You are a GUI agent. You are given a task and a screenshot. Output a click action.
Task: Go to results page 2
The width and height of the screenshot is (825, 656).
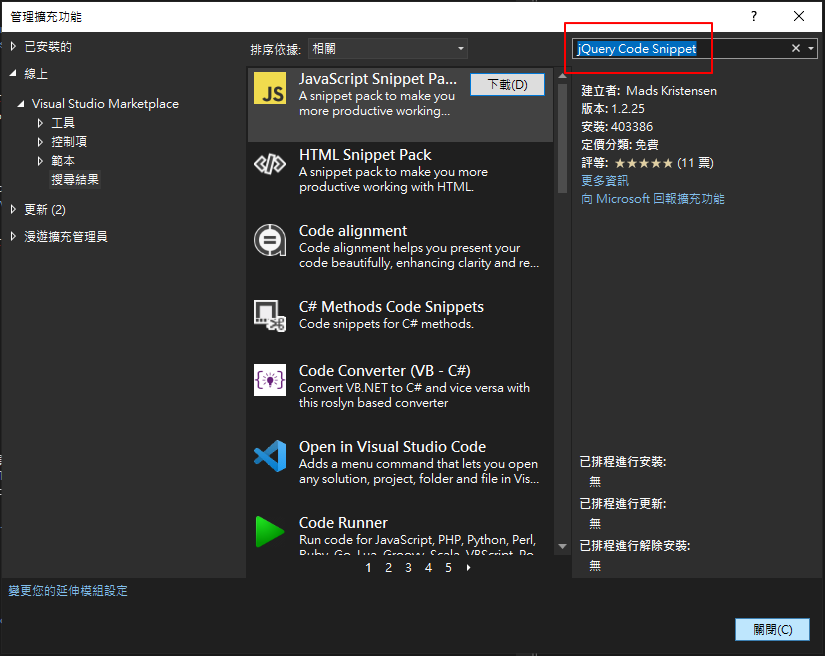tap(388, 568)
